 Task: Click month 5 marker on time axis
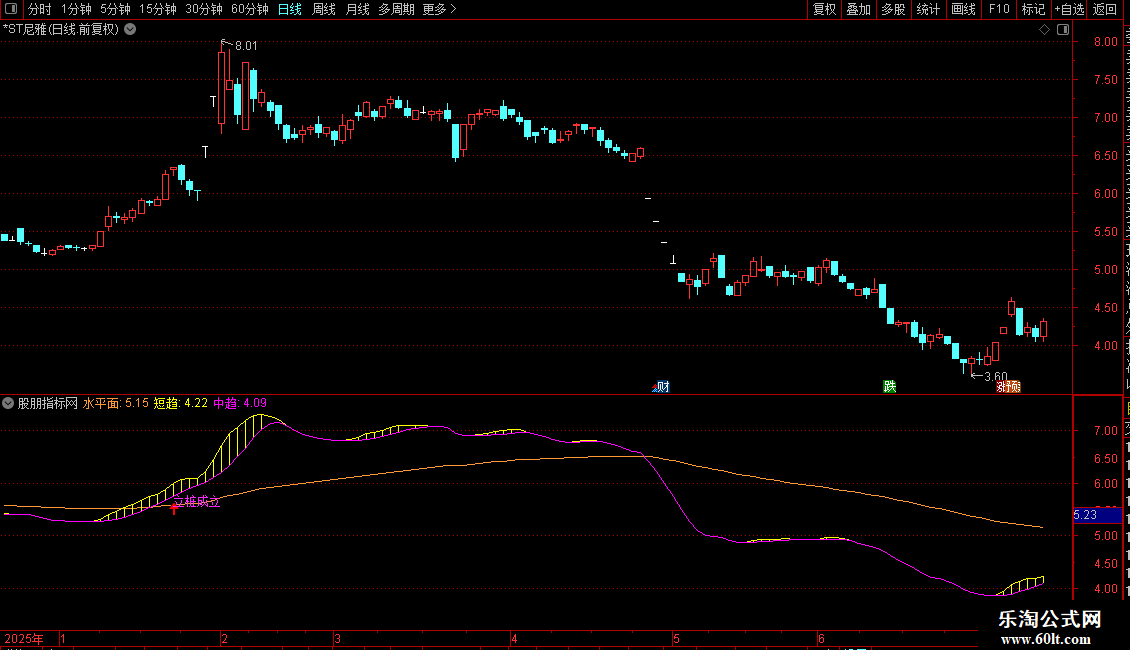[x=676, y=638]
